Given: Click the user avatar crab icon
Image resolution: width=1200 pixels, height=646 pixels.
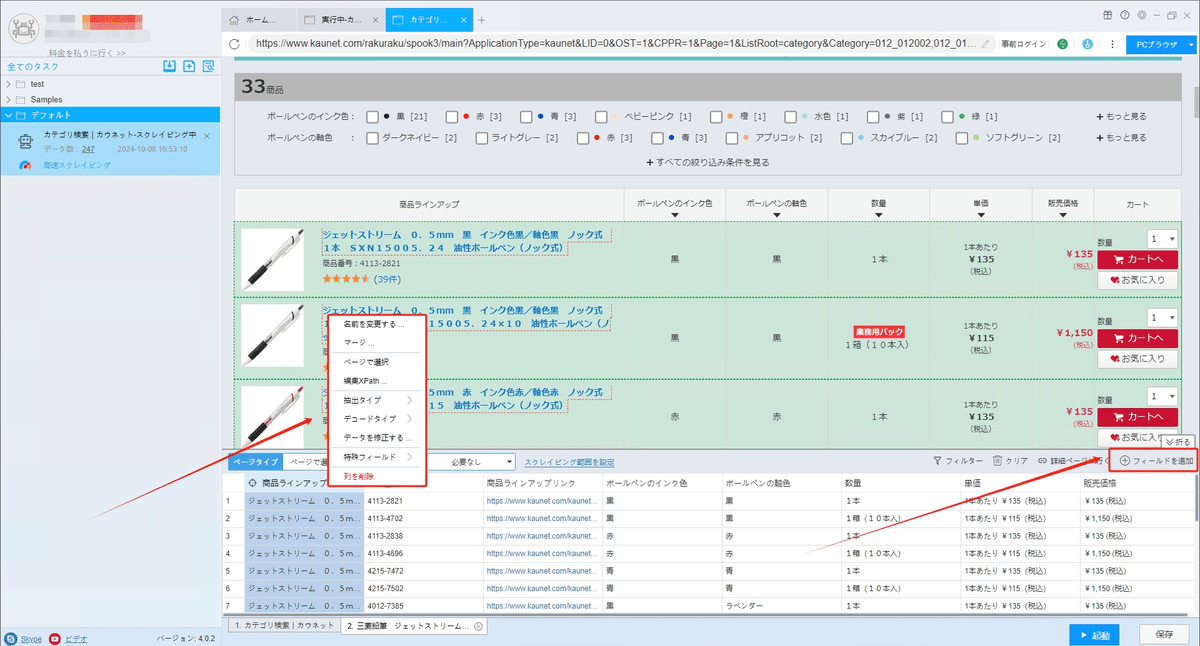Looking at the screenshot, I should (x=22, y=28).
